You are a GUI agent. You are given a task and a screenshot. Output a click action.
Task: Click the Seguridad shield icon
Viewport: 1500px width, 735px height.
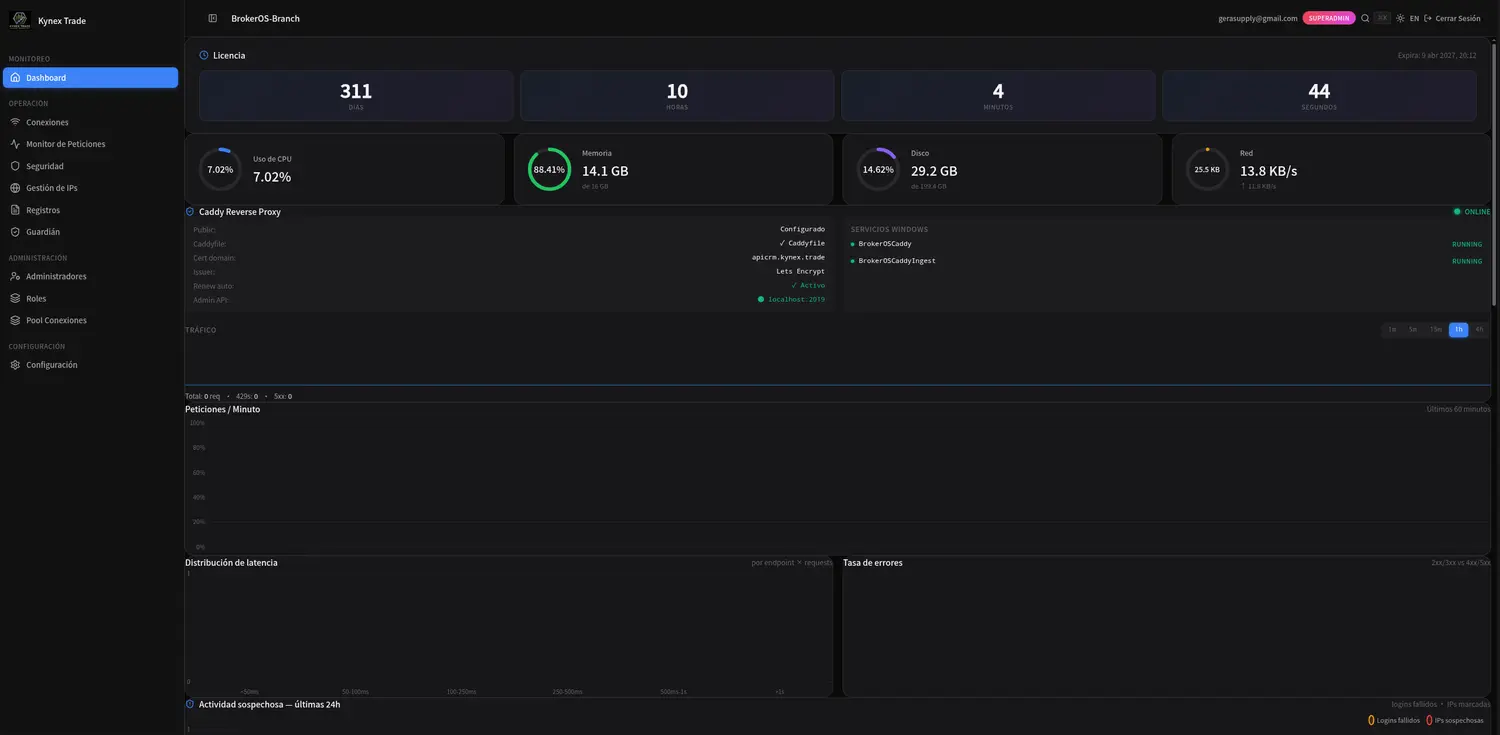pos(15,166)
